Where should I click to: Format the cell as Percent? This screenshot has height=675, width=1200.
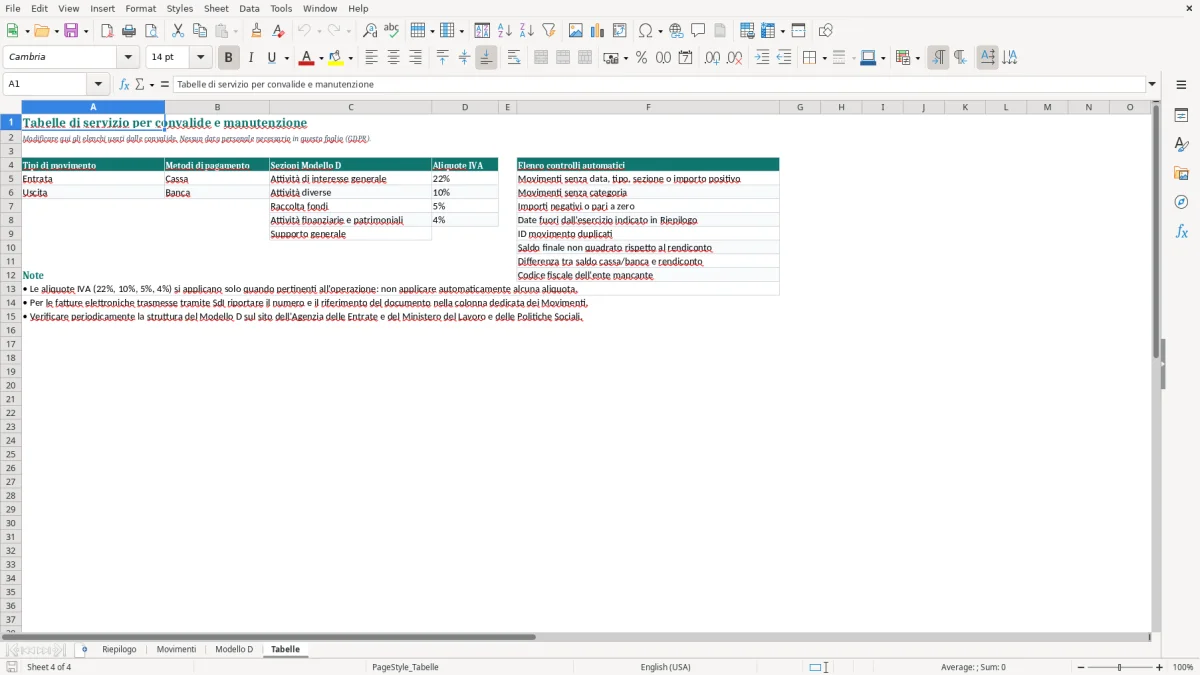(641, 58)
